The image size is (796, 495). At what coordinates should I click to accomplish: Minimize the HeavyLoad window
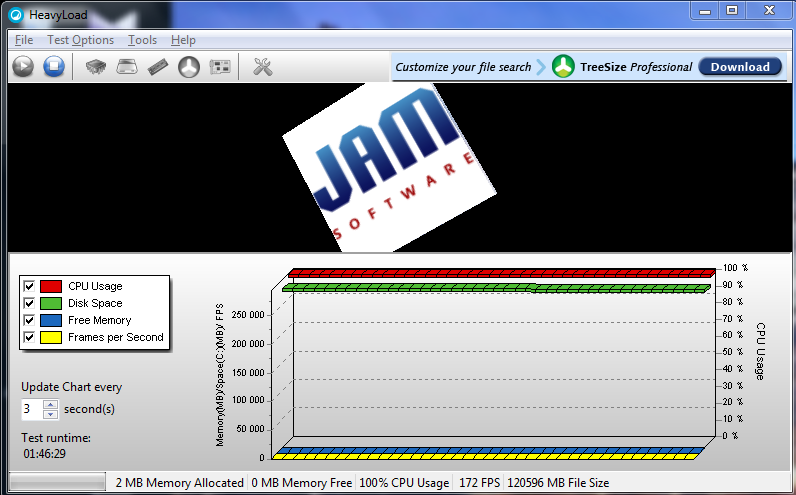coord(705,11)
